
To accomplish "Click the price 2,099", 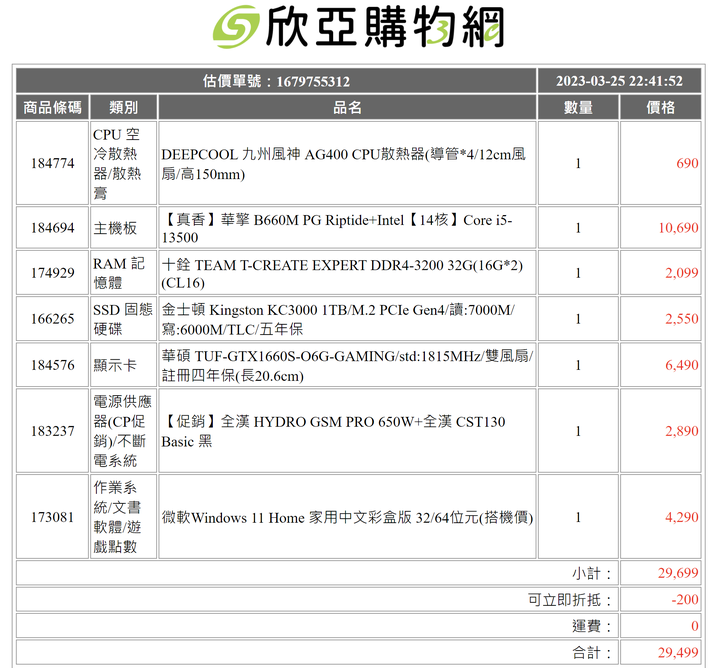I will pos(682,273).
